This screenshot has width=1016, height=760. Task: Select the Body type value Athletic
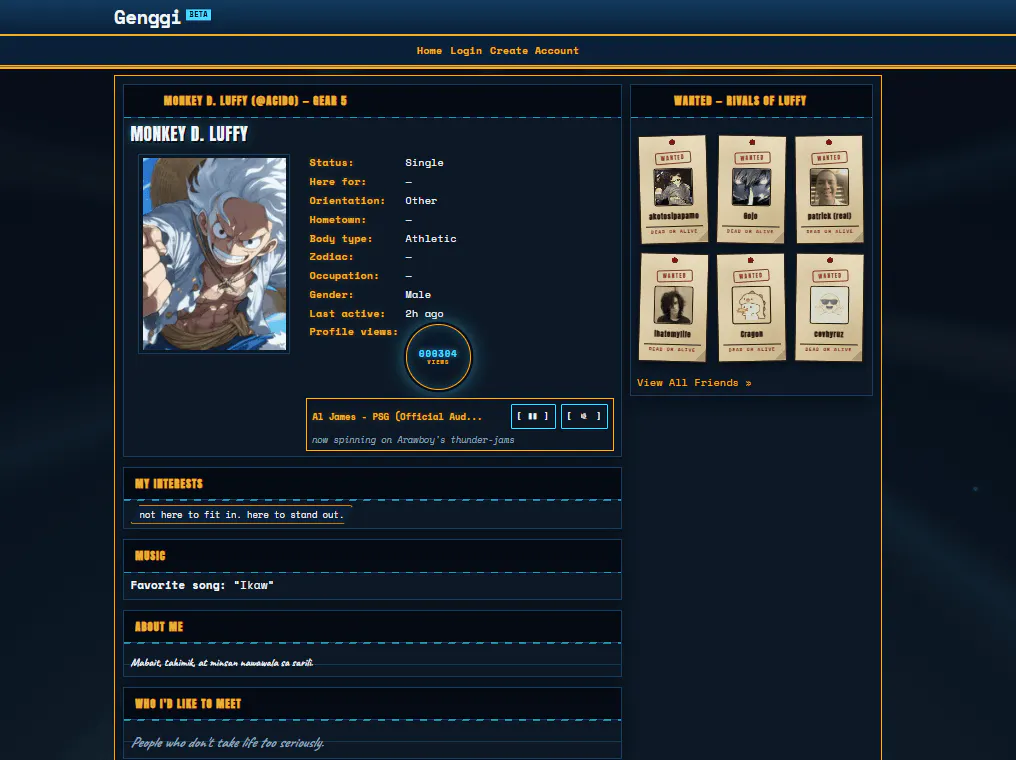tap(431, 238)
